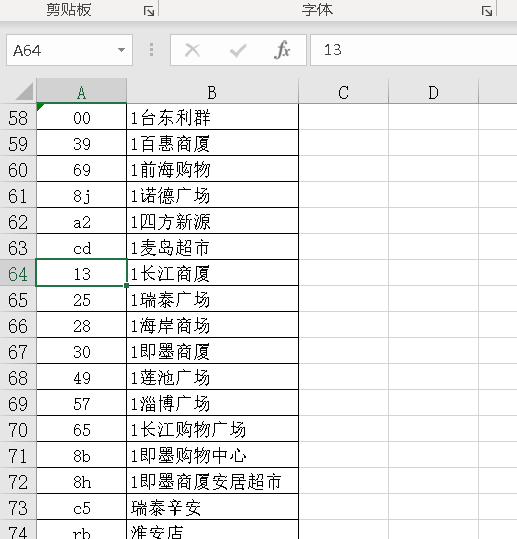Click cell 1长江商厦
517x539 pixels.
coord(212,274)
